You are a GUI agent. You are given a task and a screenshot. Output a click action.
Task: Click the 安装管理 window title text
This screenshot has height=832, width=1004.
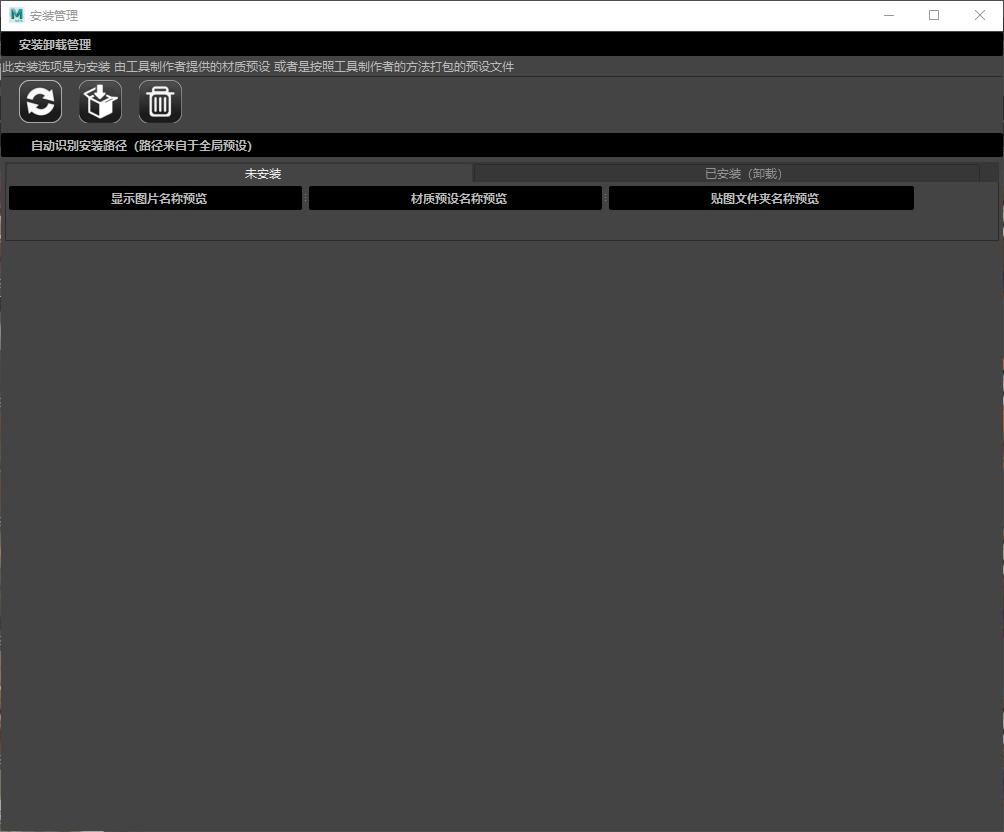click(x=54, y=16)
